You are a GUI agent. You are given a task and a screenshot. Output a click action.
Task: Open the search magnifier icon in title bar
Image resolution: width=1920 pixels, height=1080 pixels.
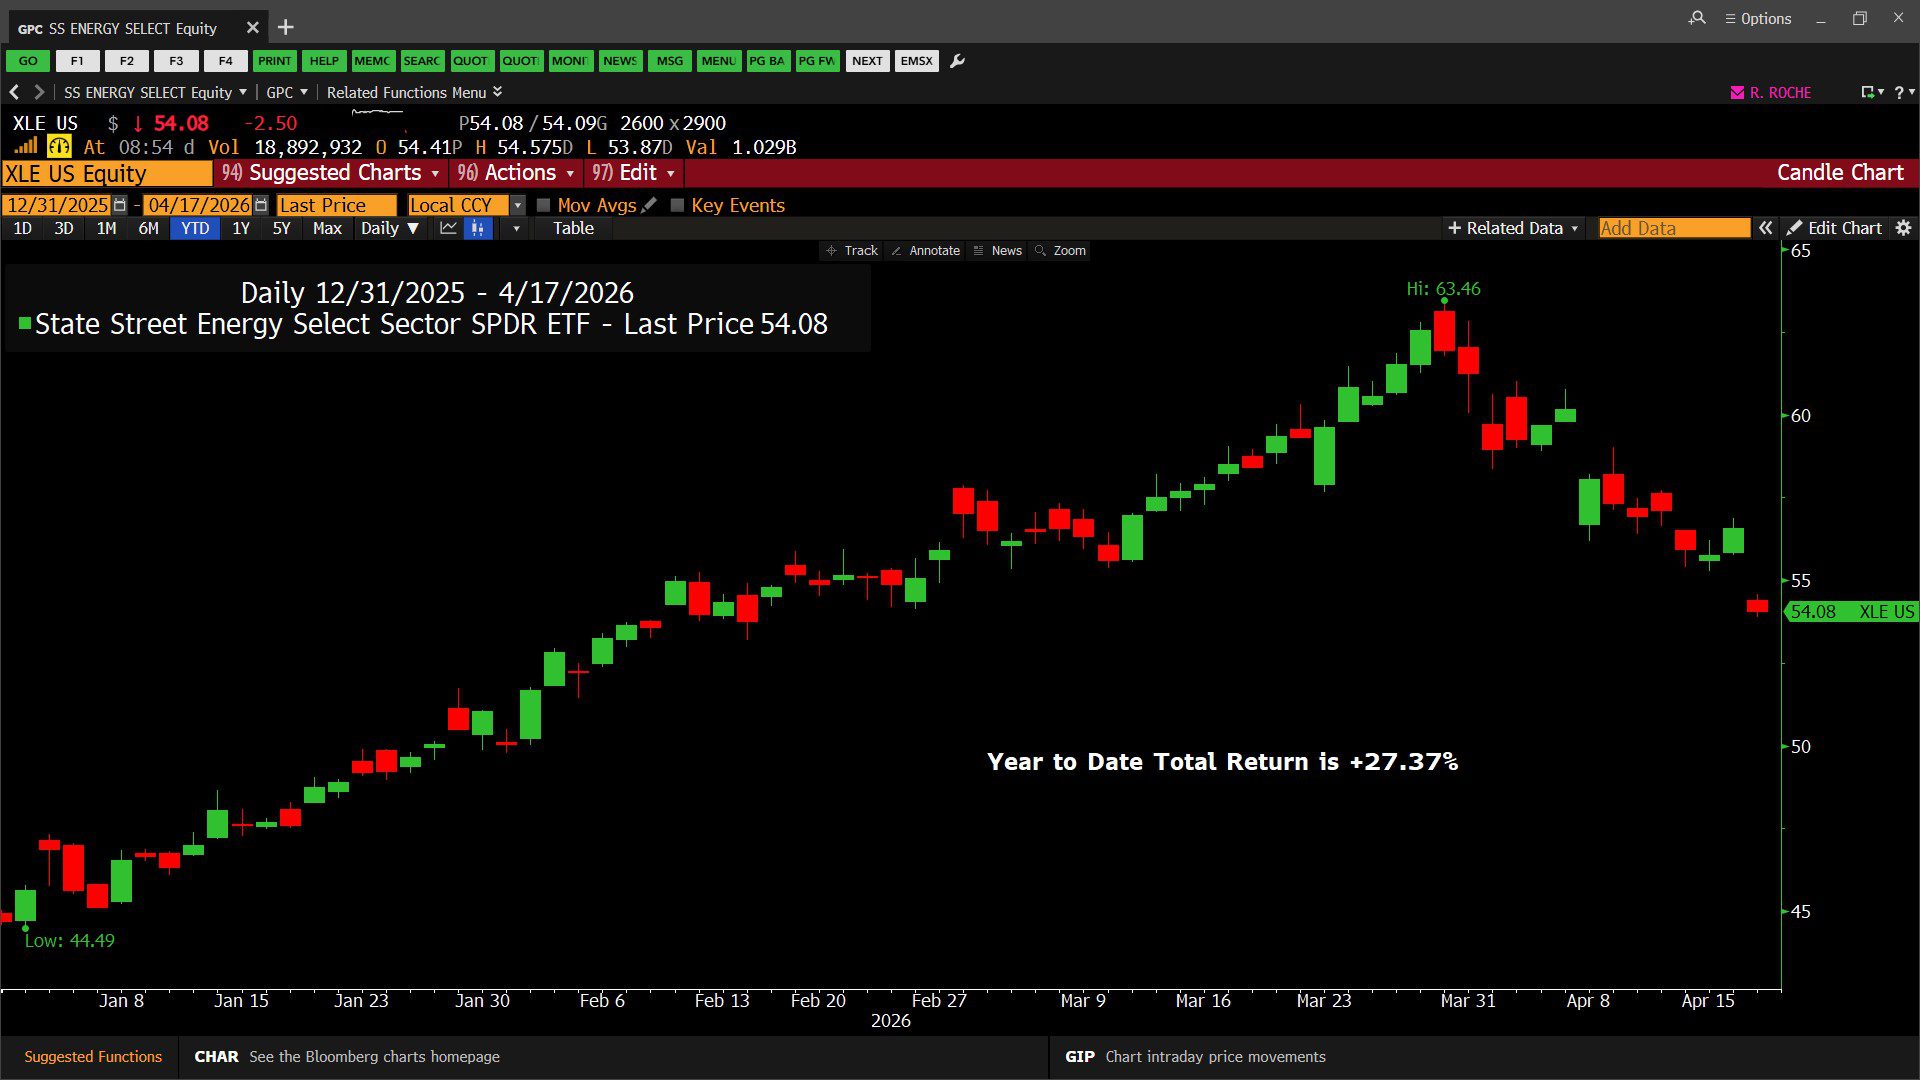1697,18
